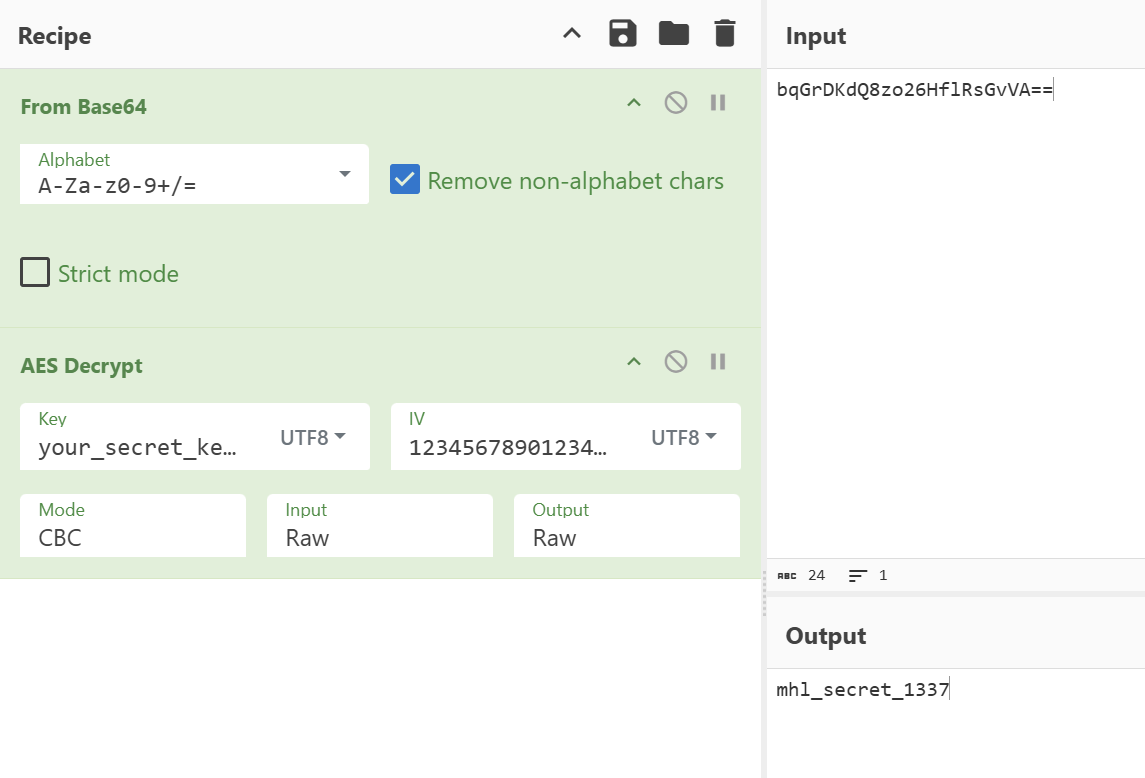Load a saved recipe
This screenshot has width=1145, height=778.
(673, 32)
